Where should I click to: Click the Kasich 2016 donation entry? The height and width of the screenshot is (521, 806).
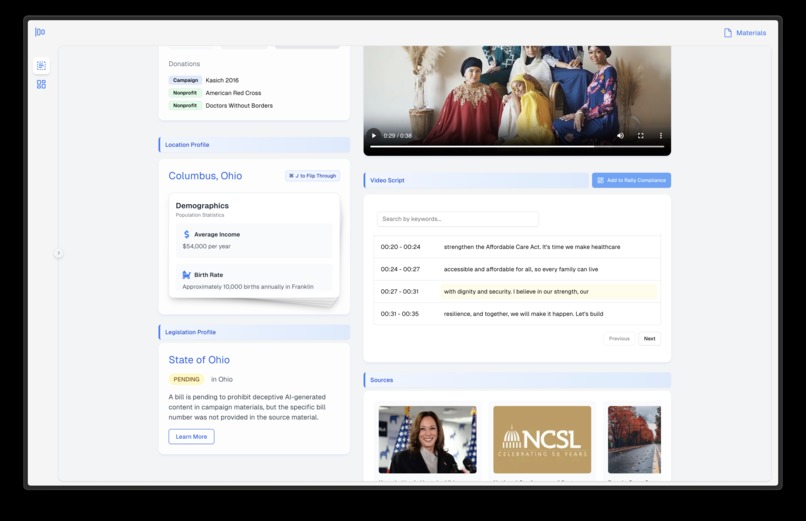(222, 80)
